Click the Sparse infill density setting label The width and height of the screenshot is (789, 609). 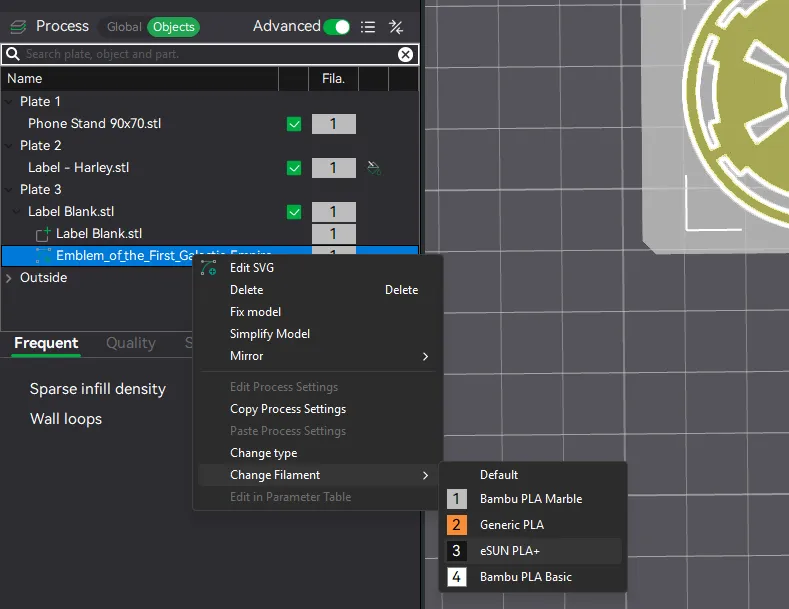[98, 389]
